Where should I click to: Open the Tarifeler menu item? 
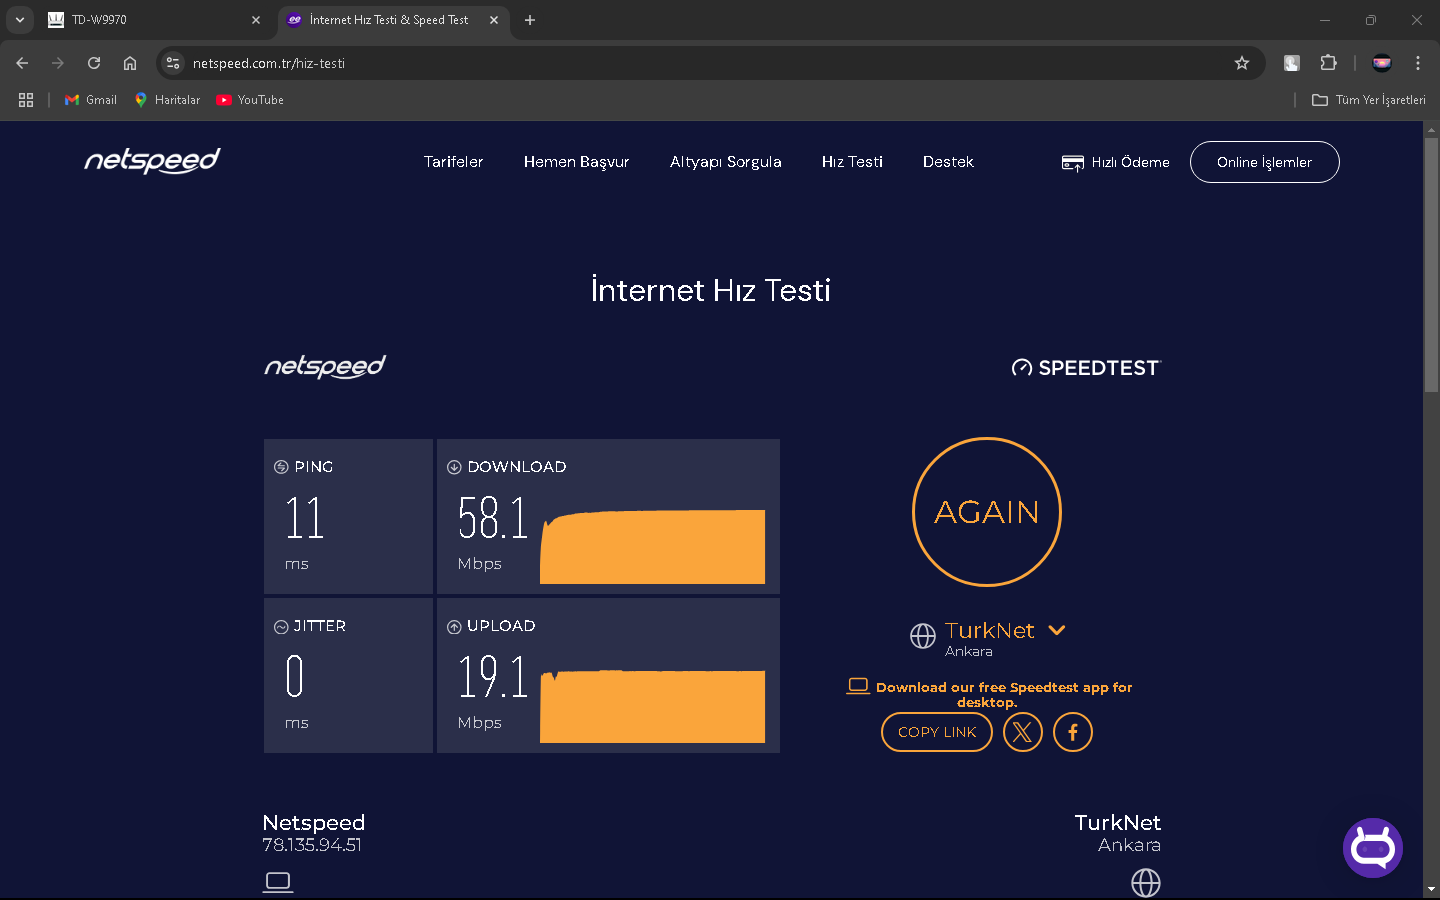click(x=453, y=162)
